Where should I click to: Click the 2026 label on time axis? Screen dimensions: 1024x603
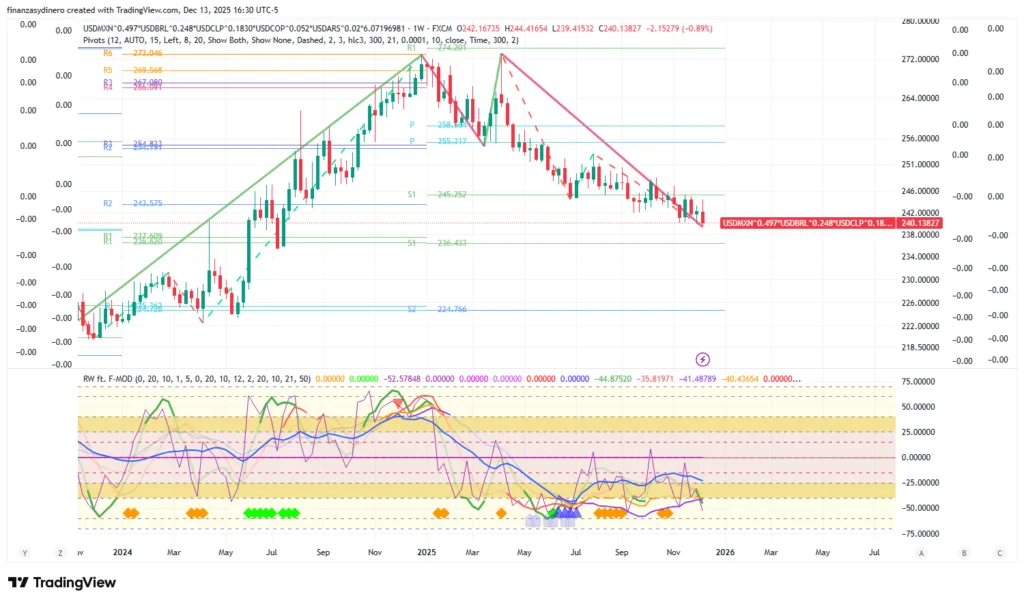[x=725, y=551]
